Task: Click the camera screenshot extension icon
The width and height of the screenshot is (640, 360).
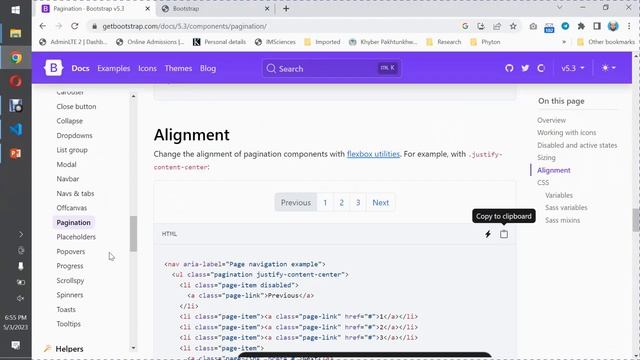Action: click(x=533, y=26)
